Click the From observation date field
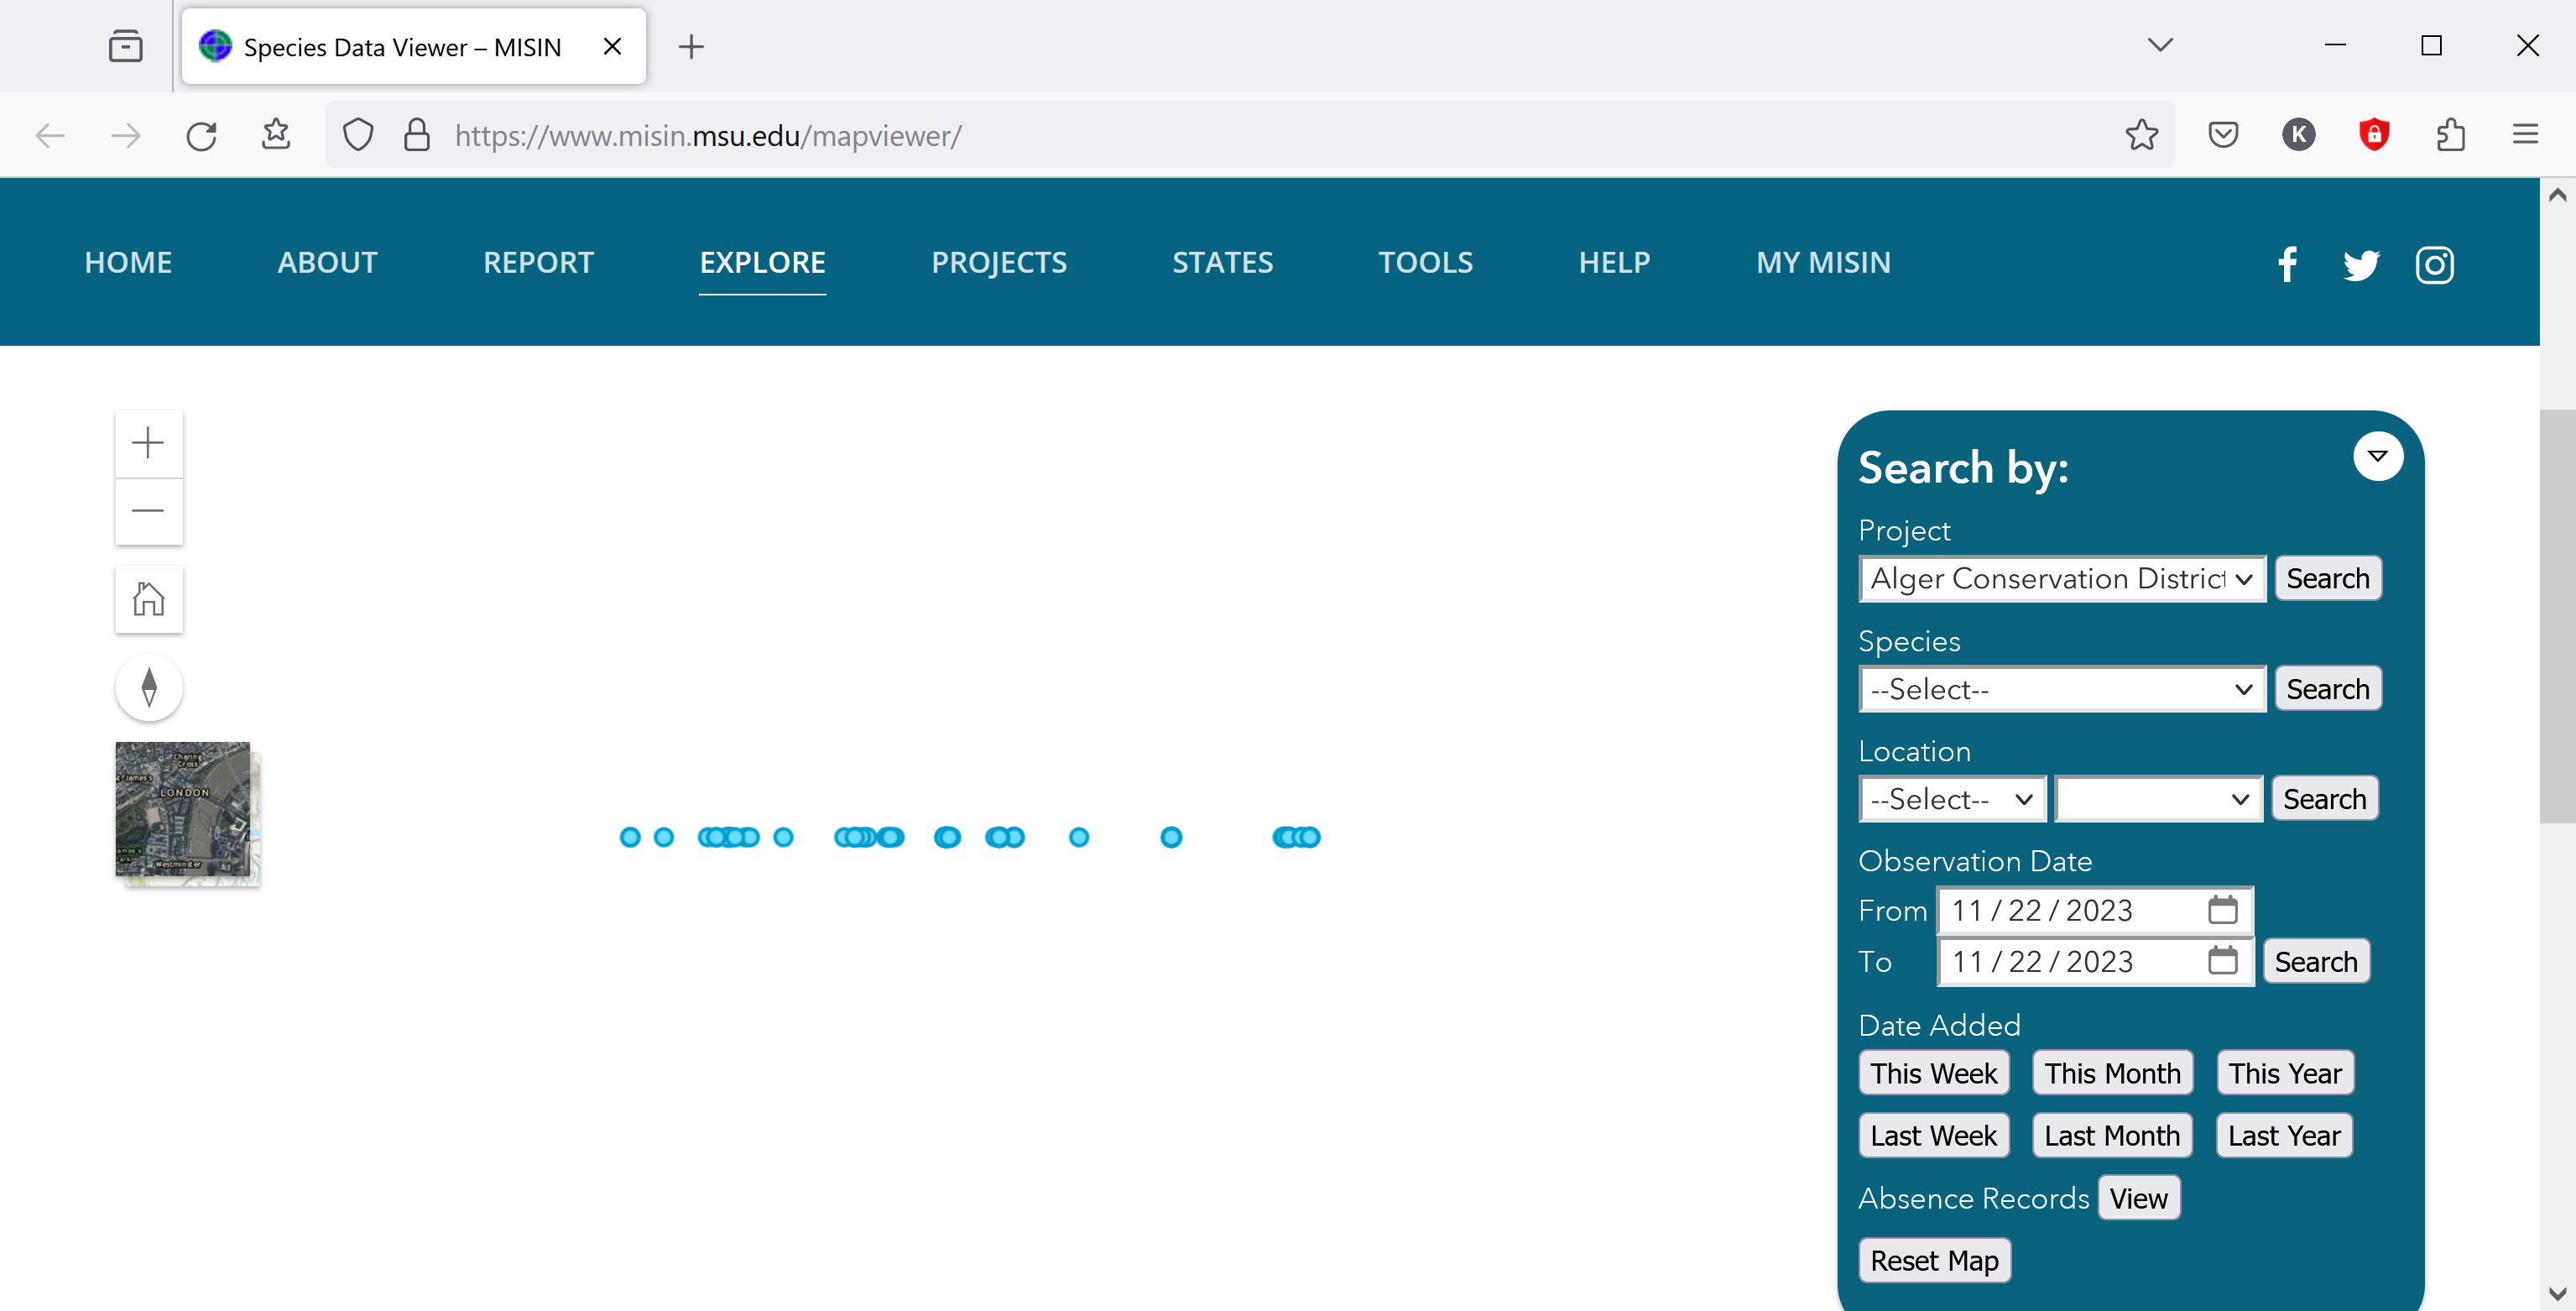Viewport: 2576px width, 1311px height. (x=2070, y=910)
